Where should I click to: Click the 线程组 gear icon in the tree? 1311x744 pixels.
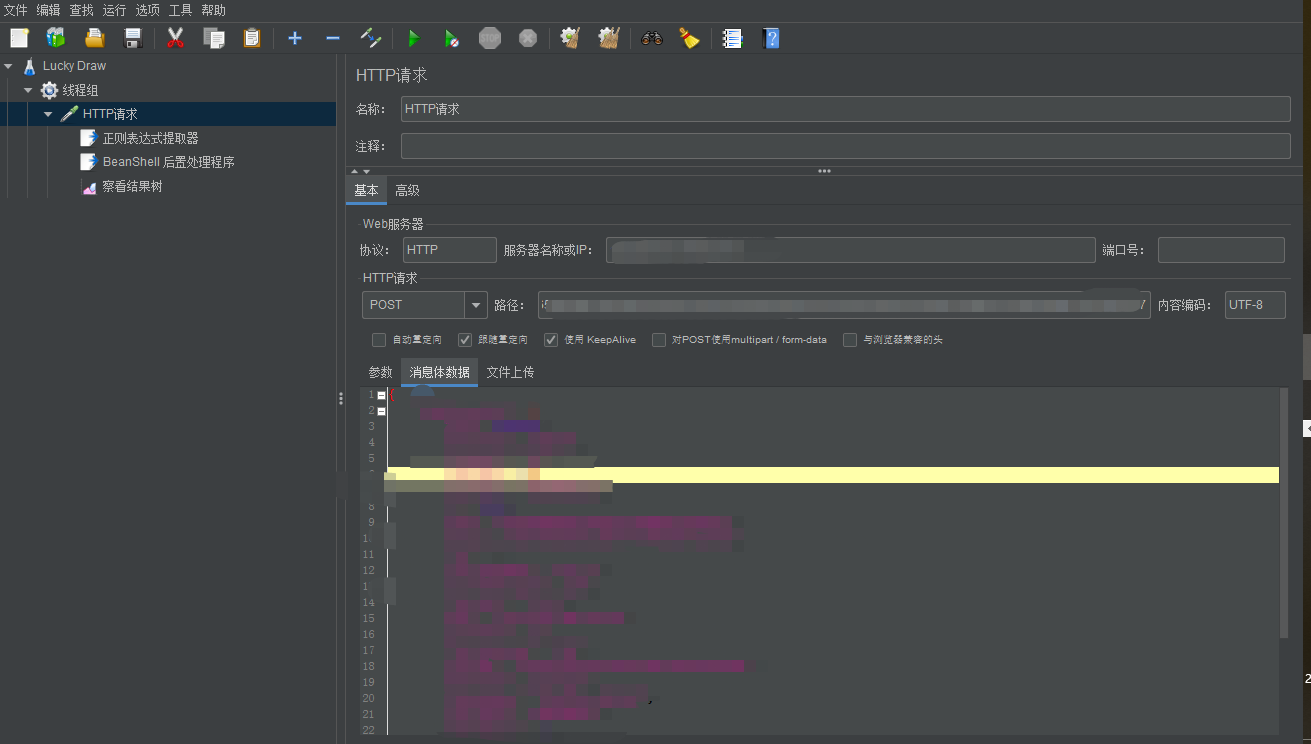click(x=49, y=90)
